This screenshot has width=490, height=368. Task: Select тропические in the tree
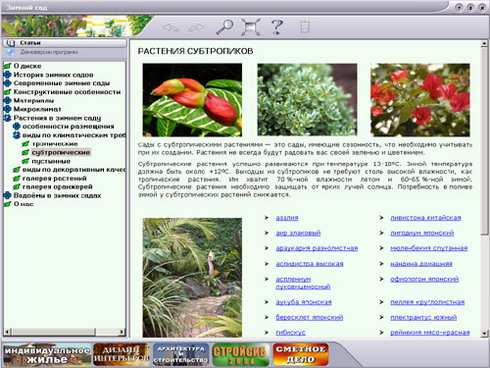click(55, 144)
